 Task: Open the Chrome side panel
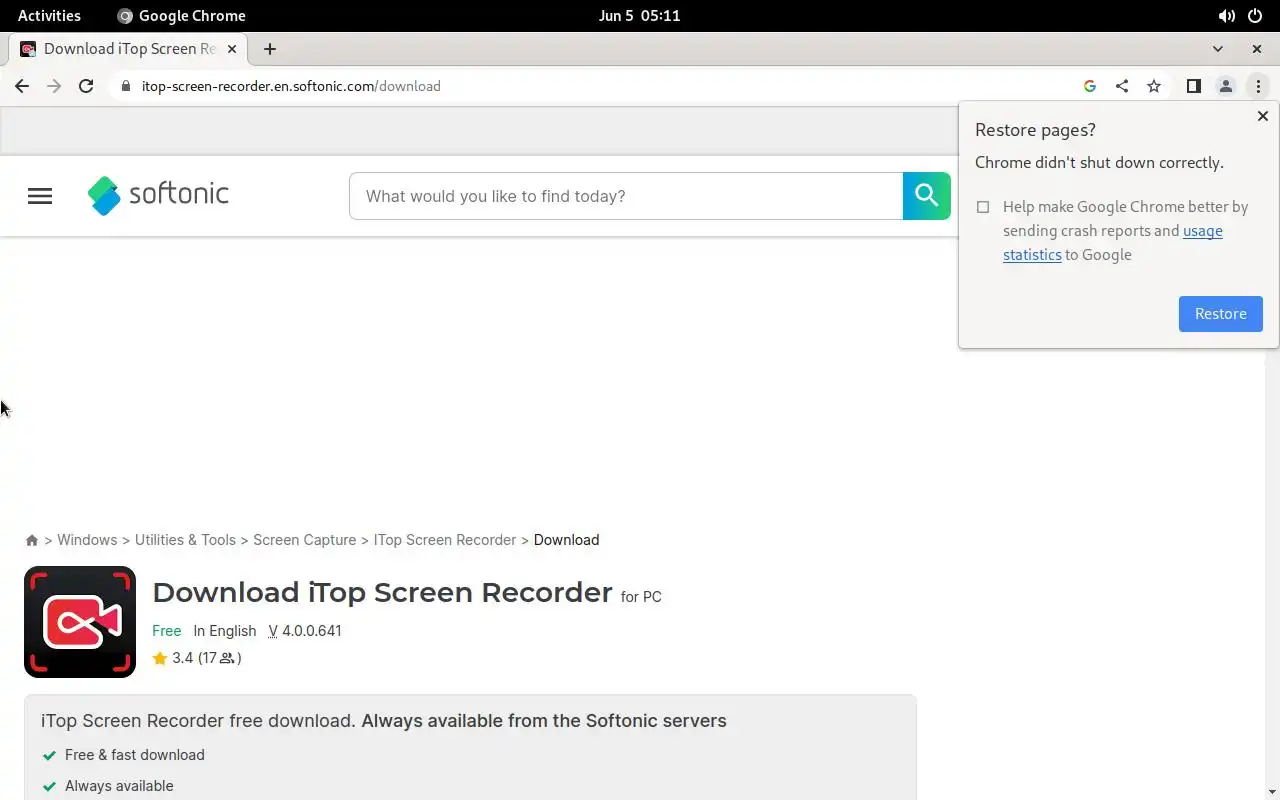1193,86
